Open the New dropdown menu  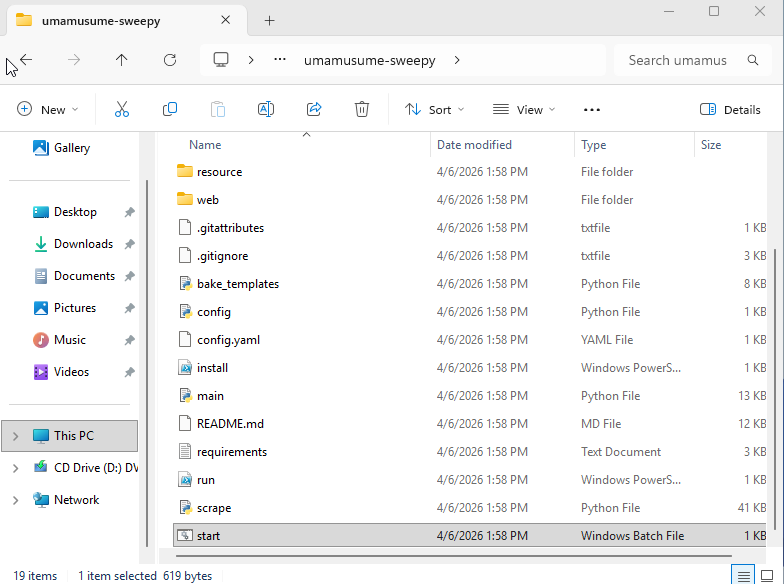tap(48, 110)
